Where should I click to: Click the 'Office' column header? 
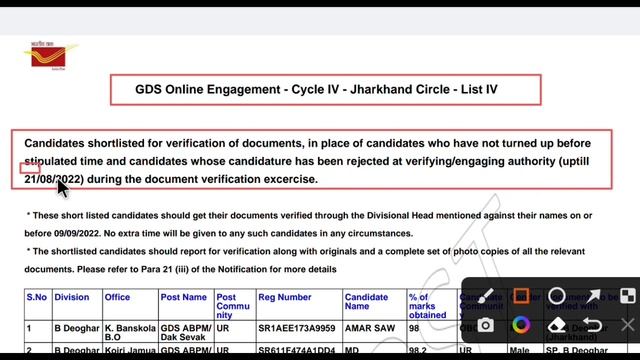click(x=117, y=297)
